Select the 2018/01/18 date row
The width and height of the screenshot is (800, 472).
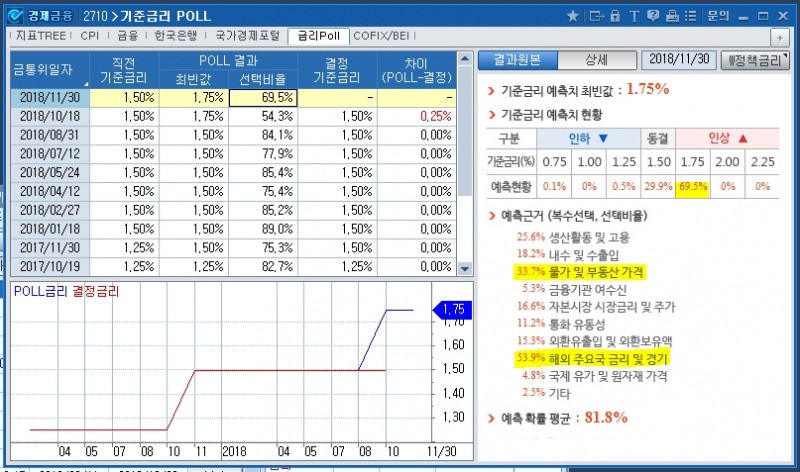tap(50, 229)
